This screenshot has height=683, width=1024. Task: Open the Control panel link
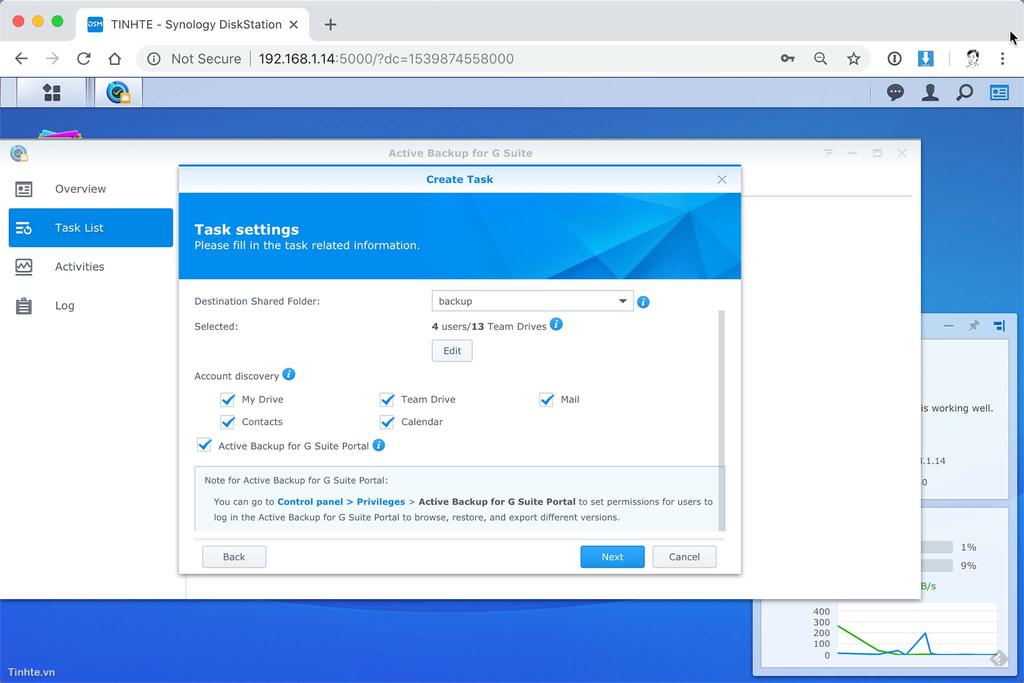click(x=310, y=501)
